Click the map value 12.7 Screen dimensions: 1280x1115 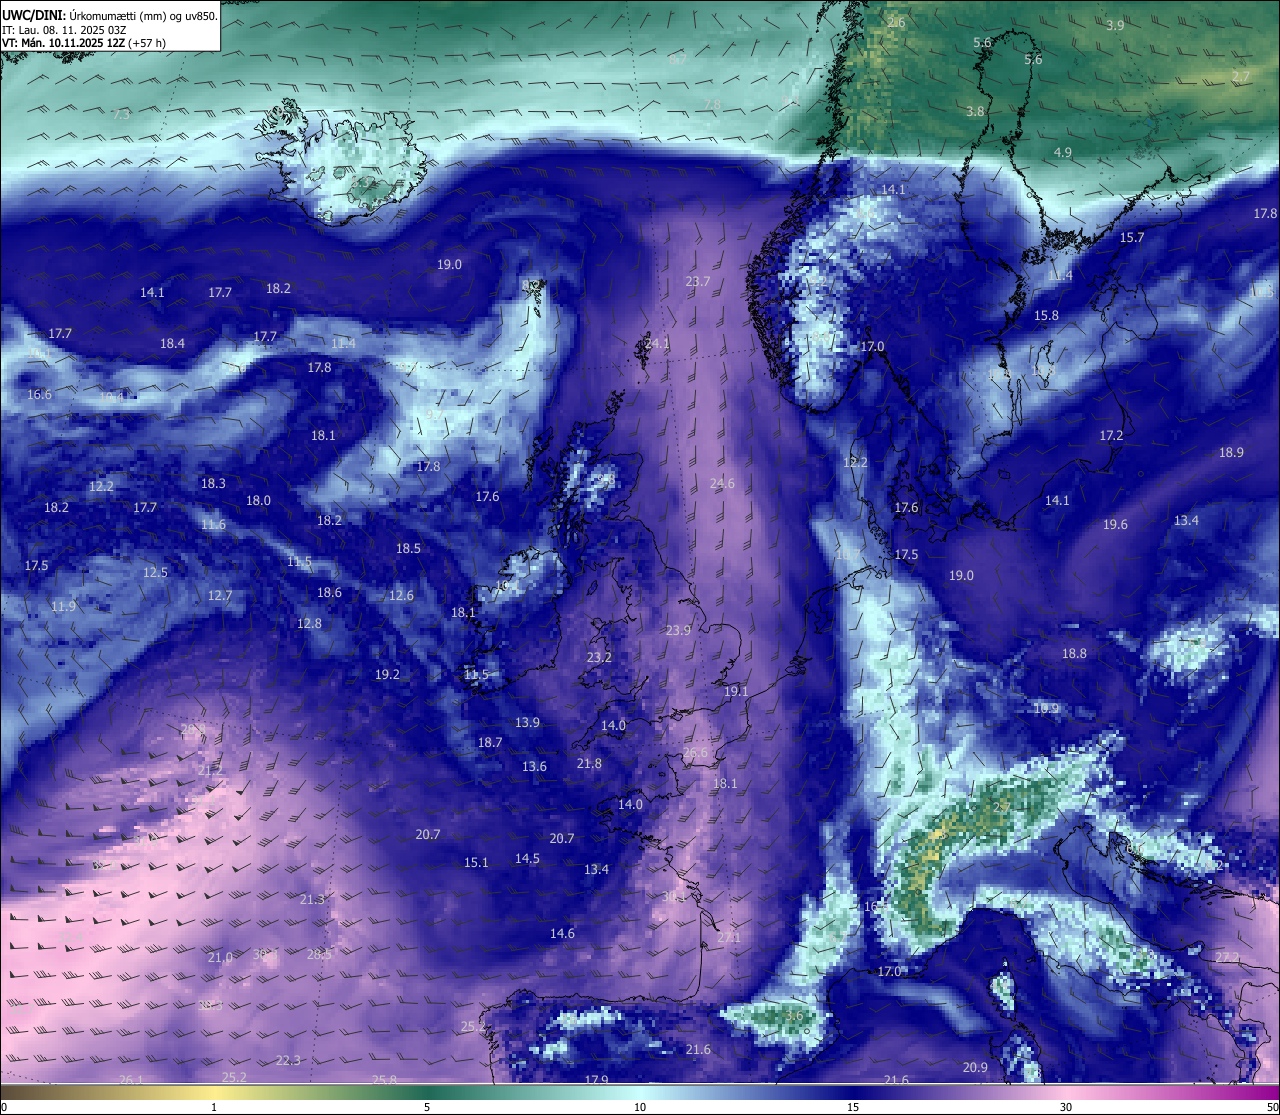pyautogui.click(x=220, y=595)
